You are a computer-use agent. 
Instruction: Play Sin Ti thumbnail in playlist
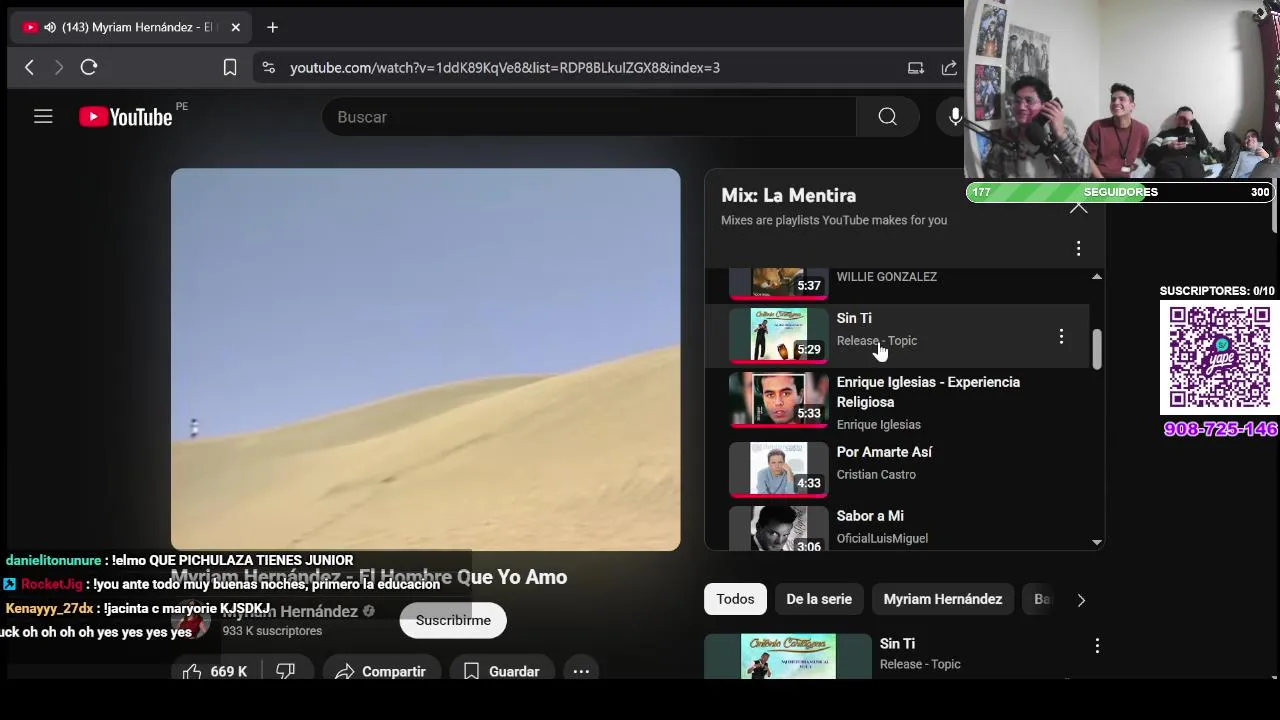(x=779, y=334)
